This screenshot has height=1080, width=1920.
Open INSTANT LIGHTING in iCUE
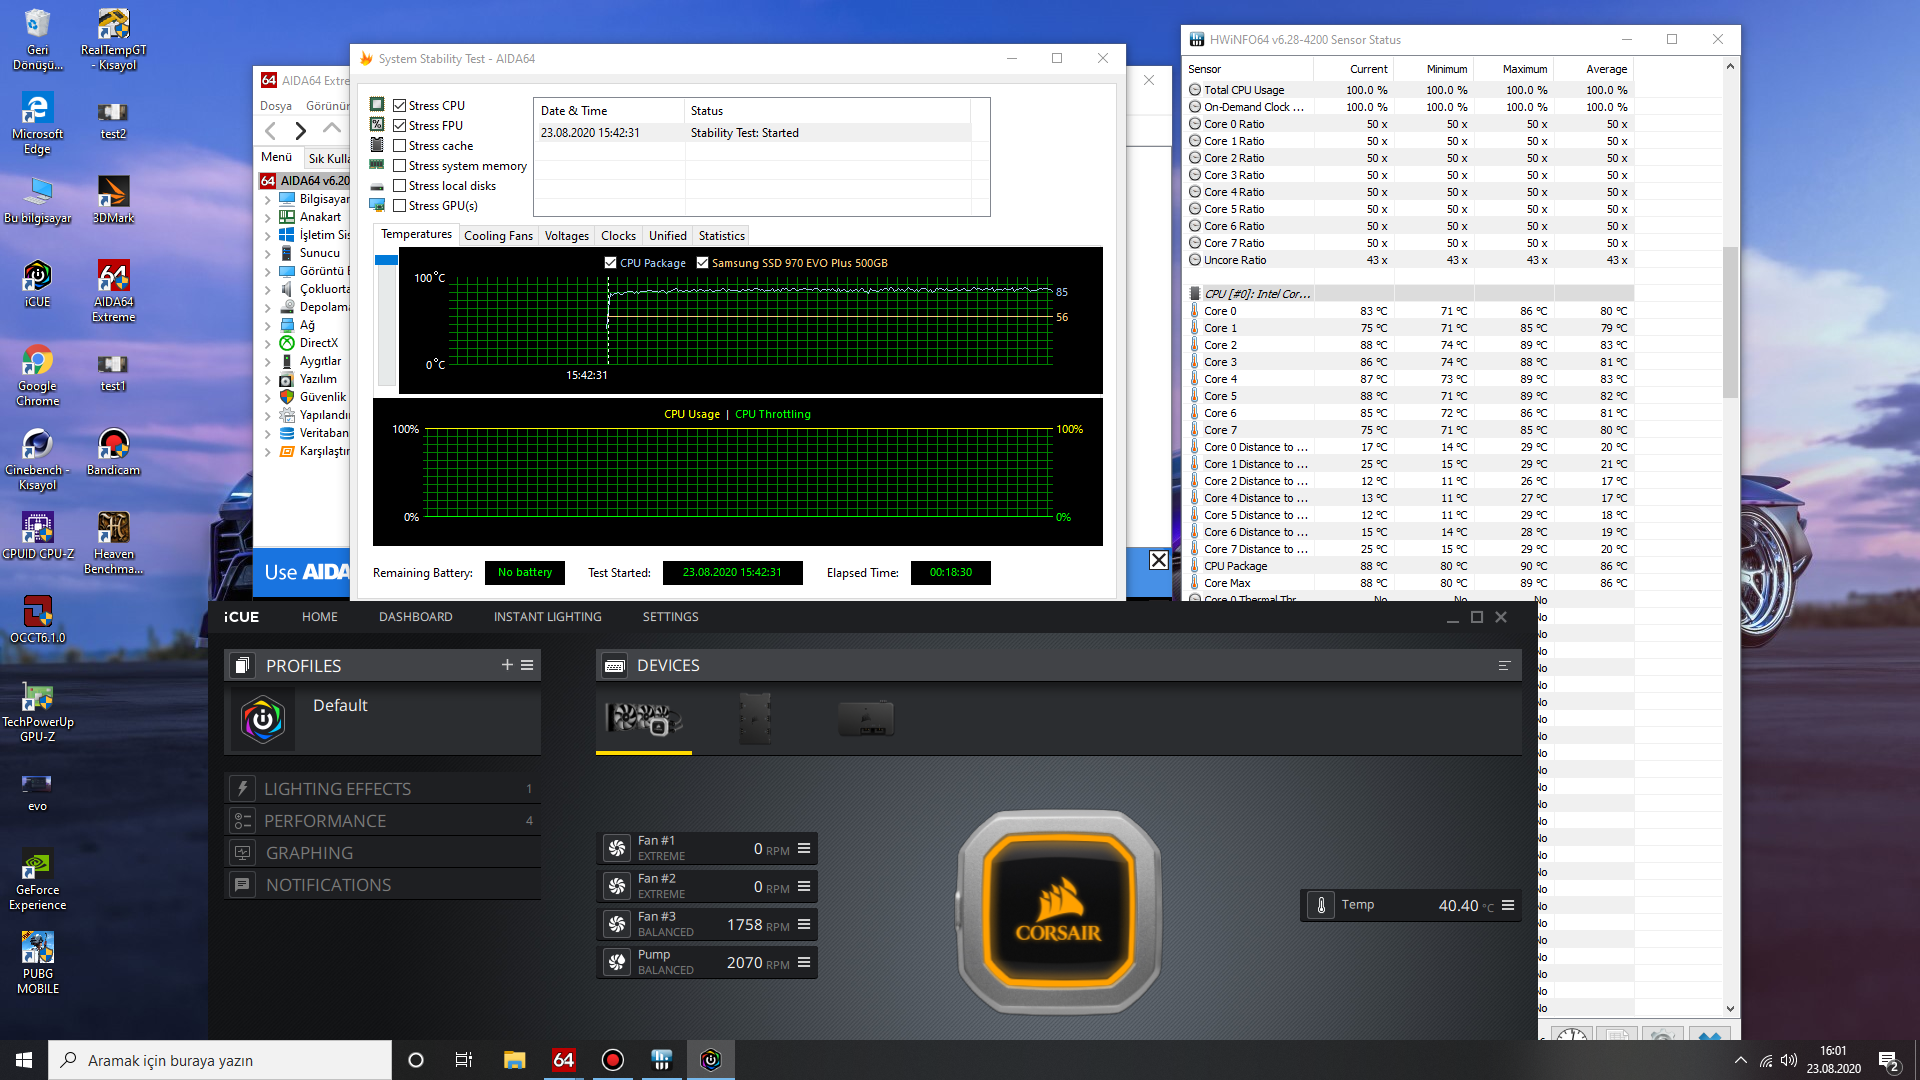pyautogui.click(x=547, y=617)
